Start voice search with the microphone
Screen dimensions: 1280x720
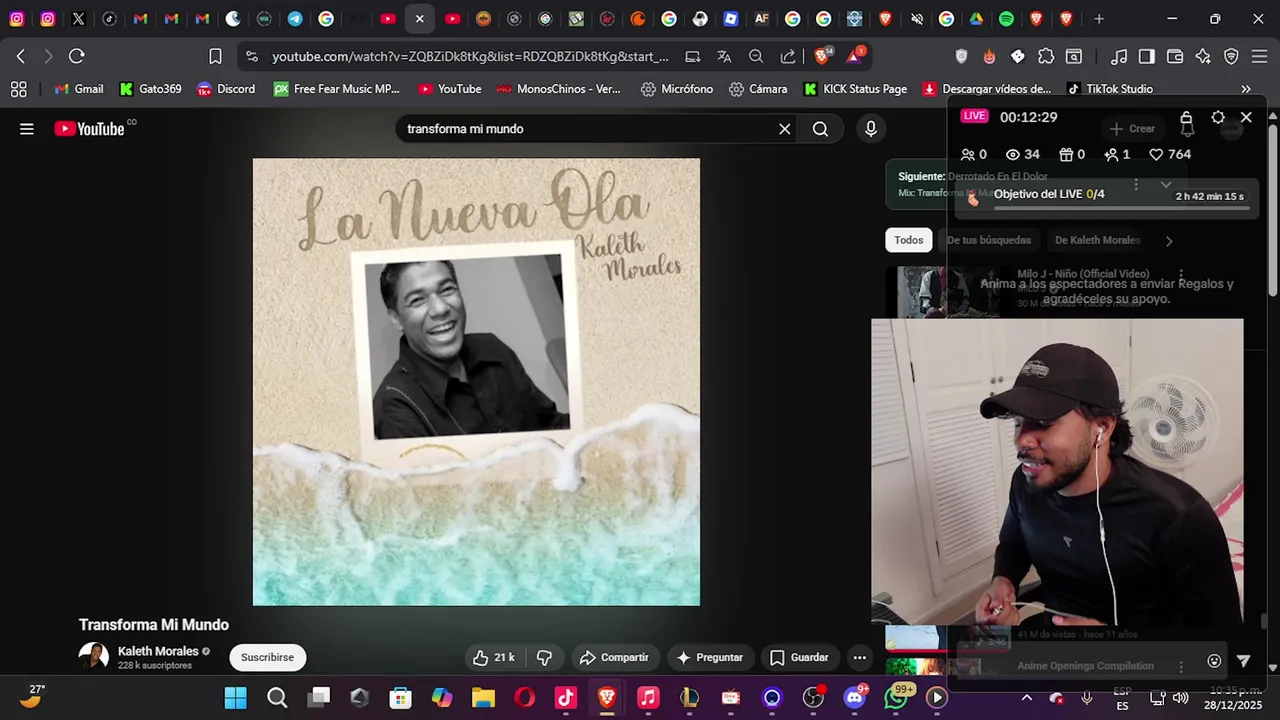pos(871,129)
